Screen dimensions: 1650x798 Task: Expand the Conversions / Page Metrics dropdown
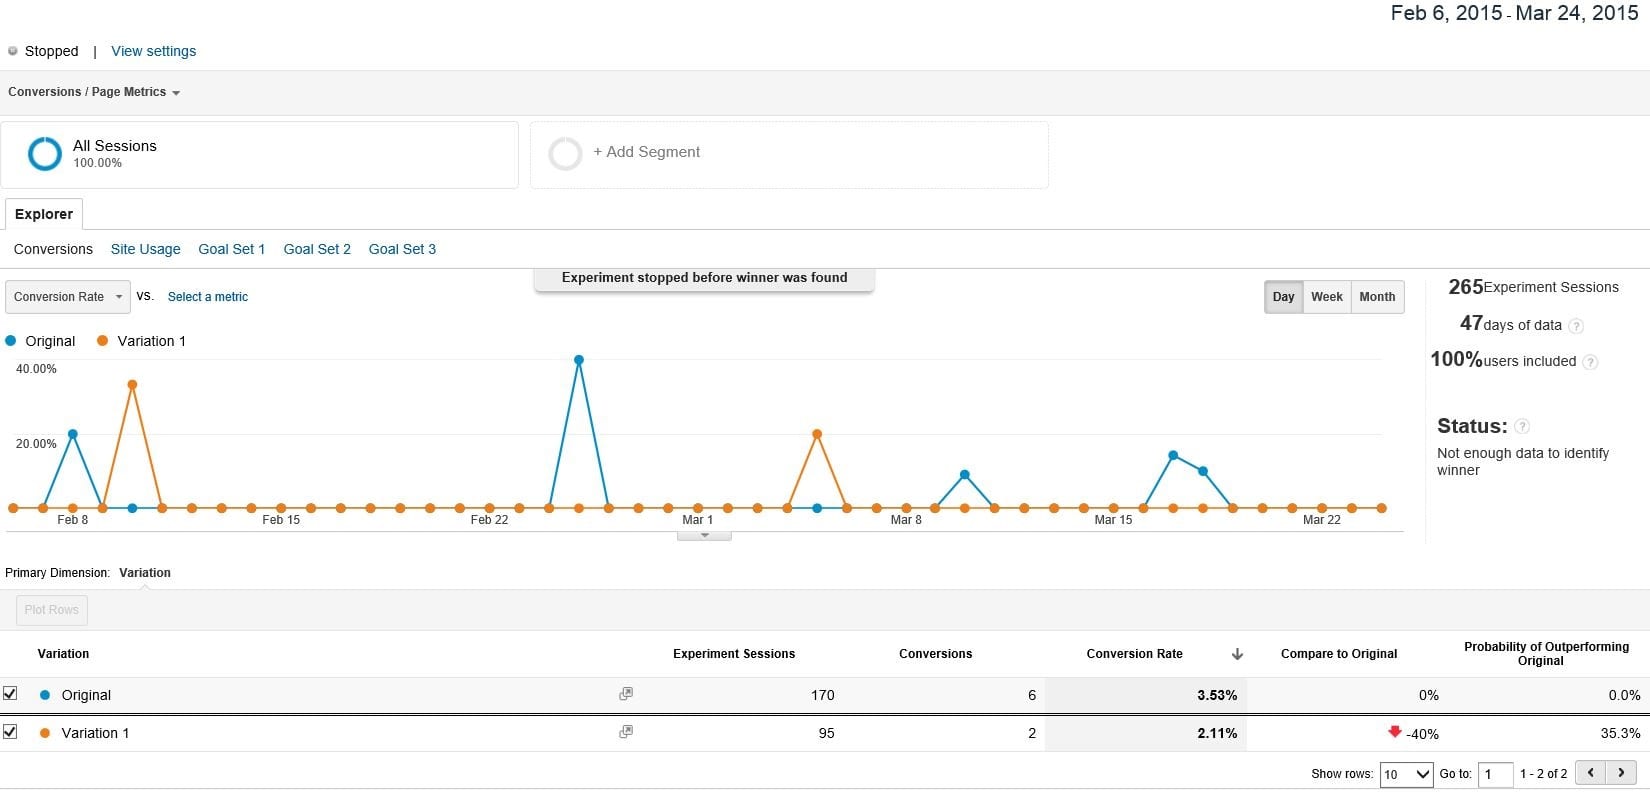point(94,92)
